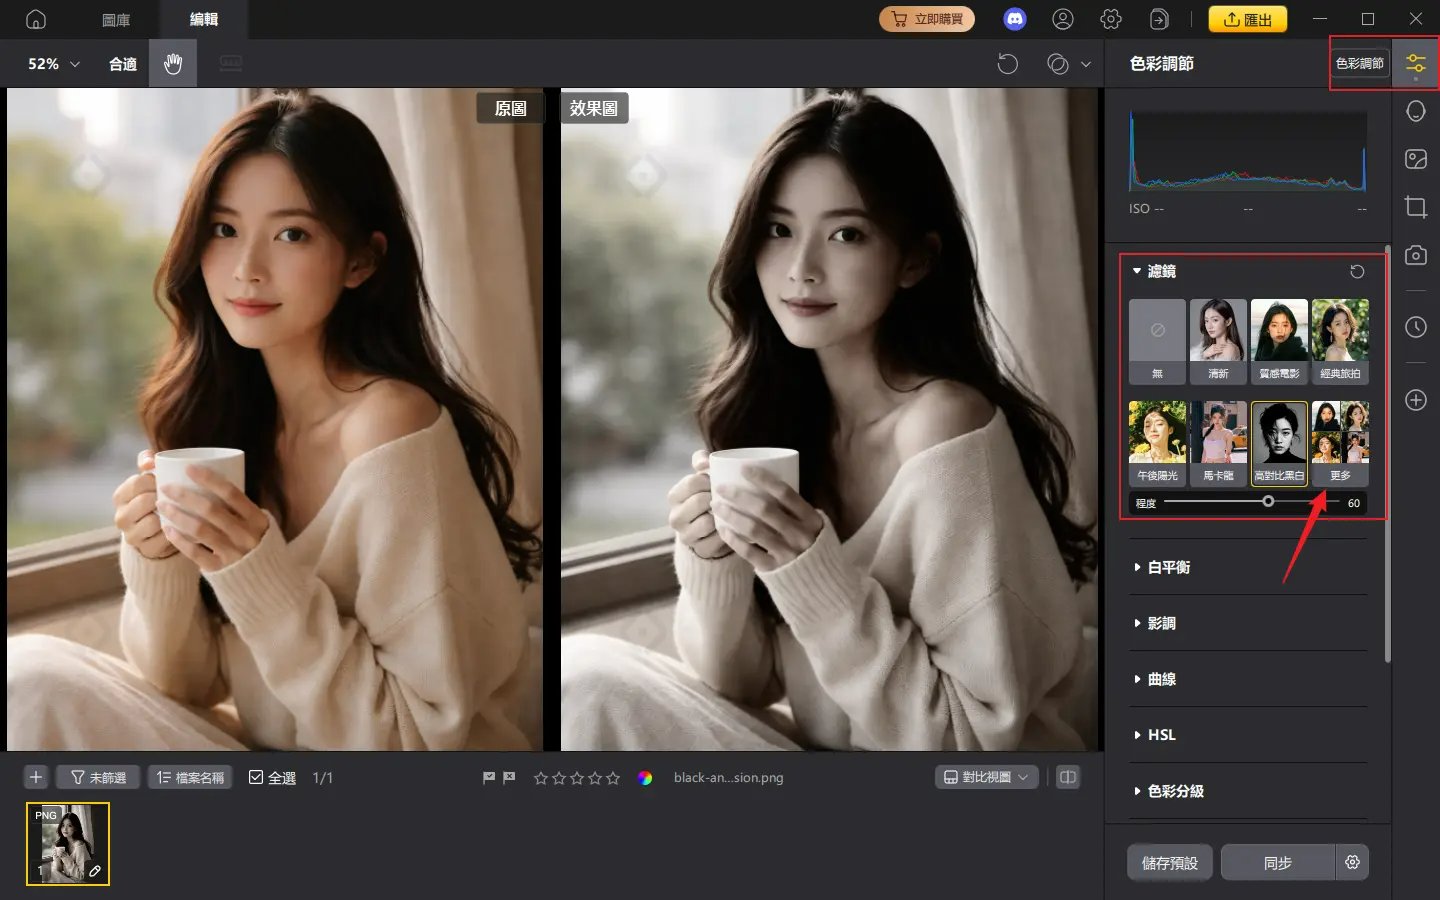Image resolution: width=1440 pixels, height=900 pixels.
Task: Select the portrait retouch tool icon
Action: [x=1415, y=111]
